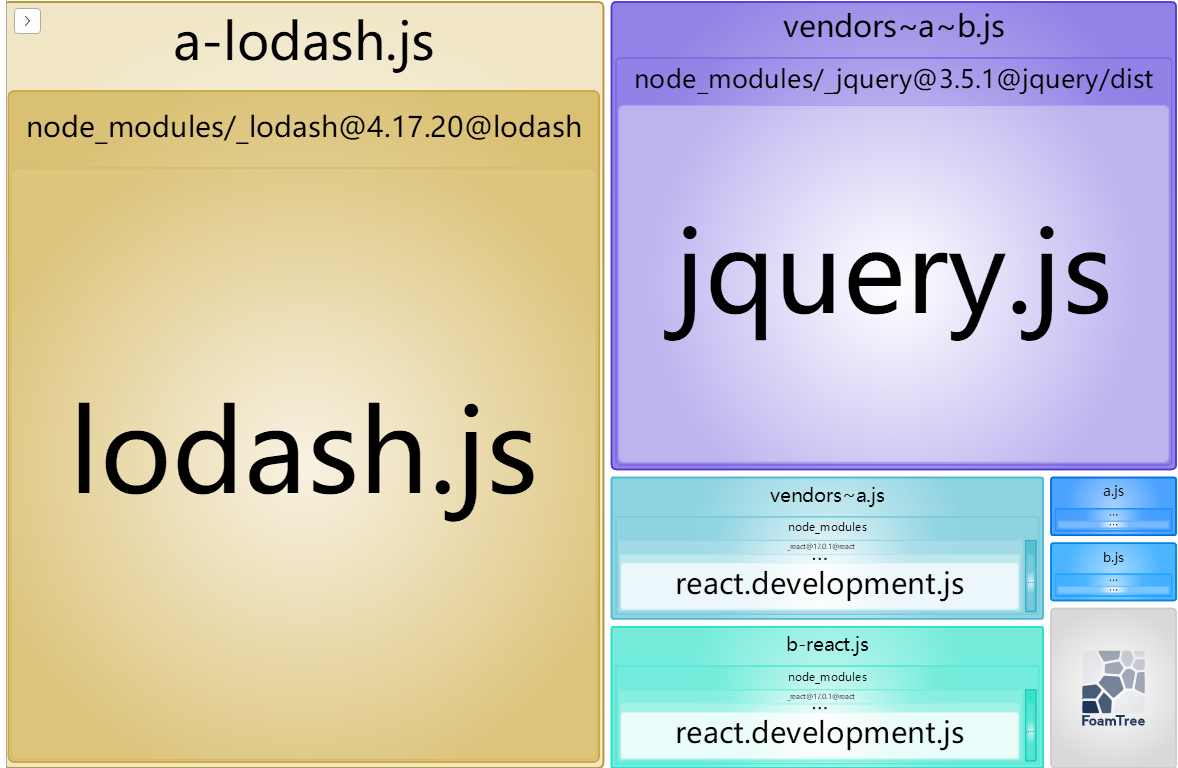Click the lodash.js module block
The width and height of the screenshot is (1178, 768).
pos(304,464)
